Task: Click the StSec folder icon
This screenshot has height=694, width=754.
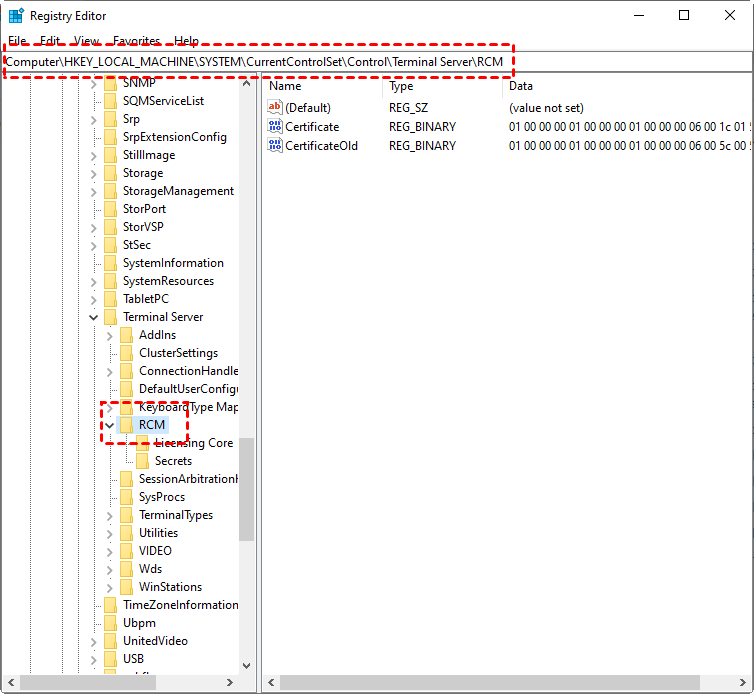Action: [111, 245]
